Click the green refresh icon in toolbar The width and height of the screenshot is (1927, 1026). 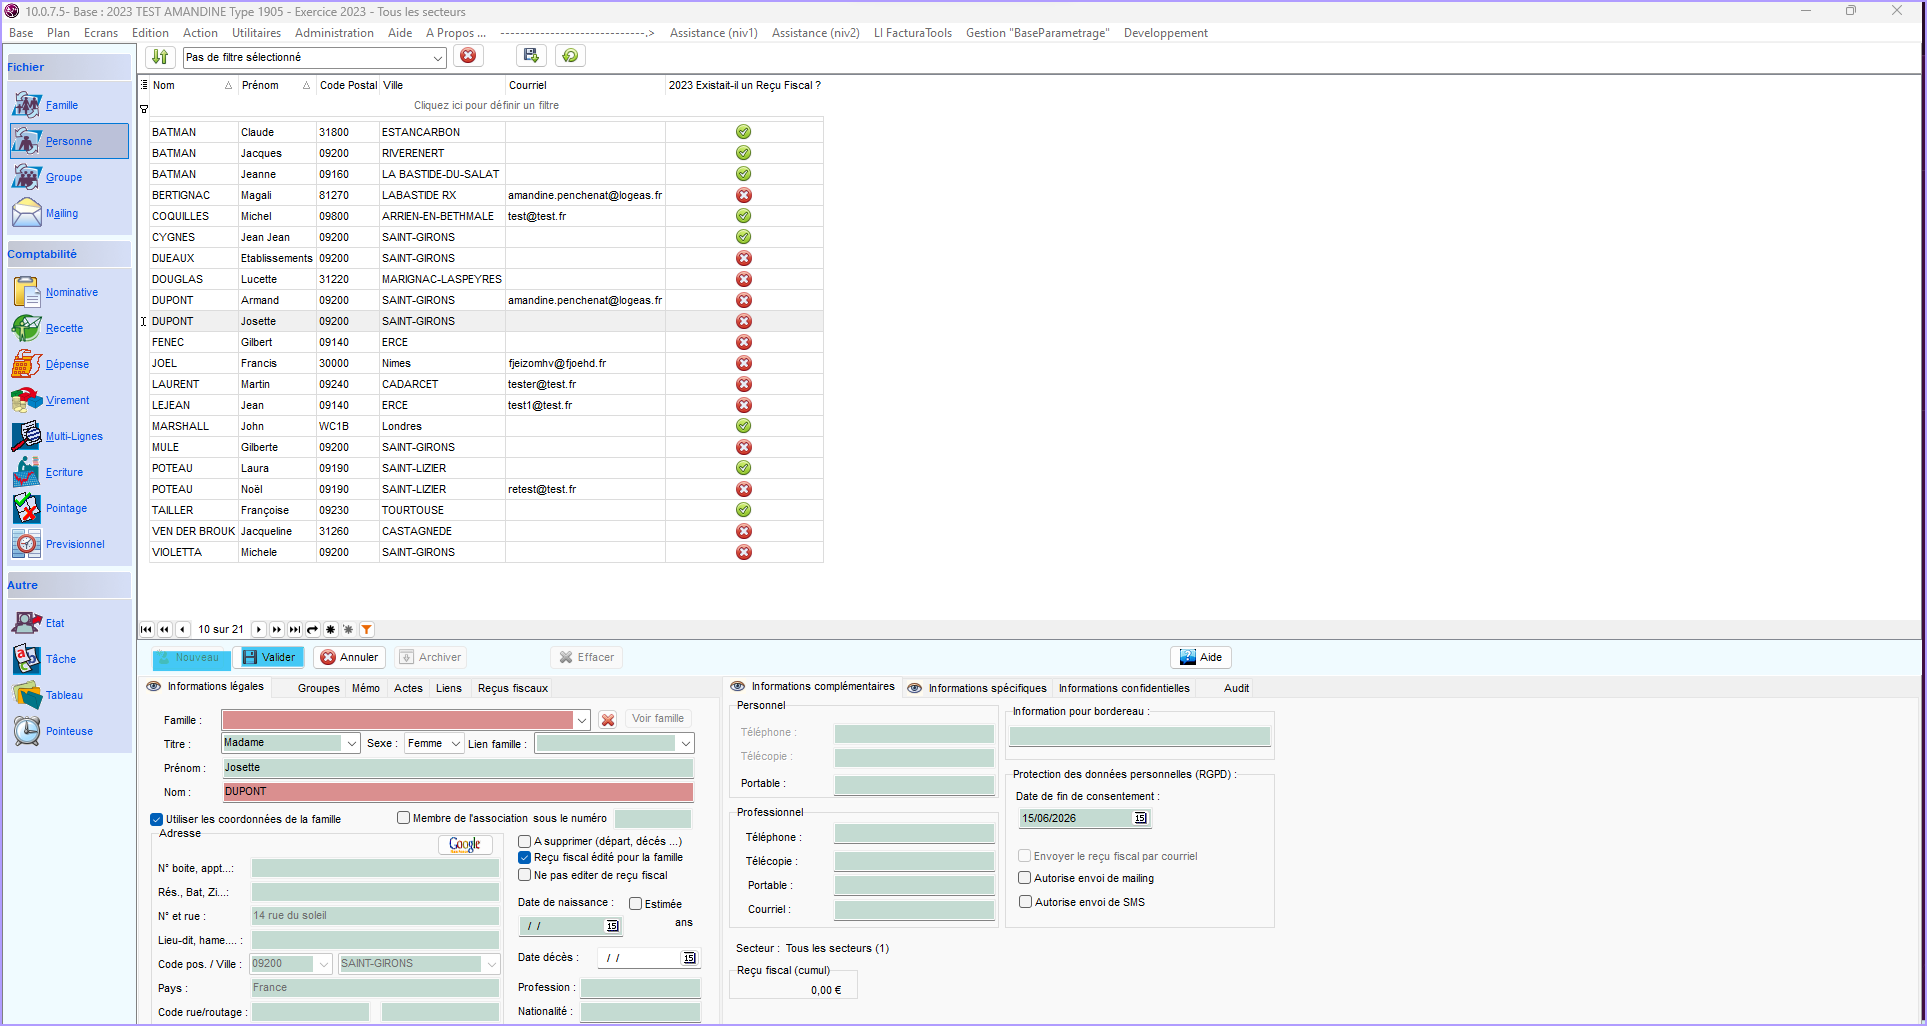tap(570, 56)
